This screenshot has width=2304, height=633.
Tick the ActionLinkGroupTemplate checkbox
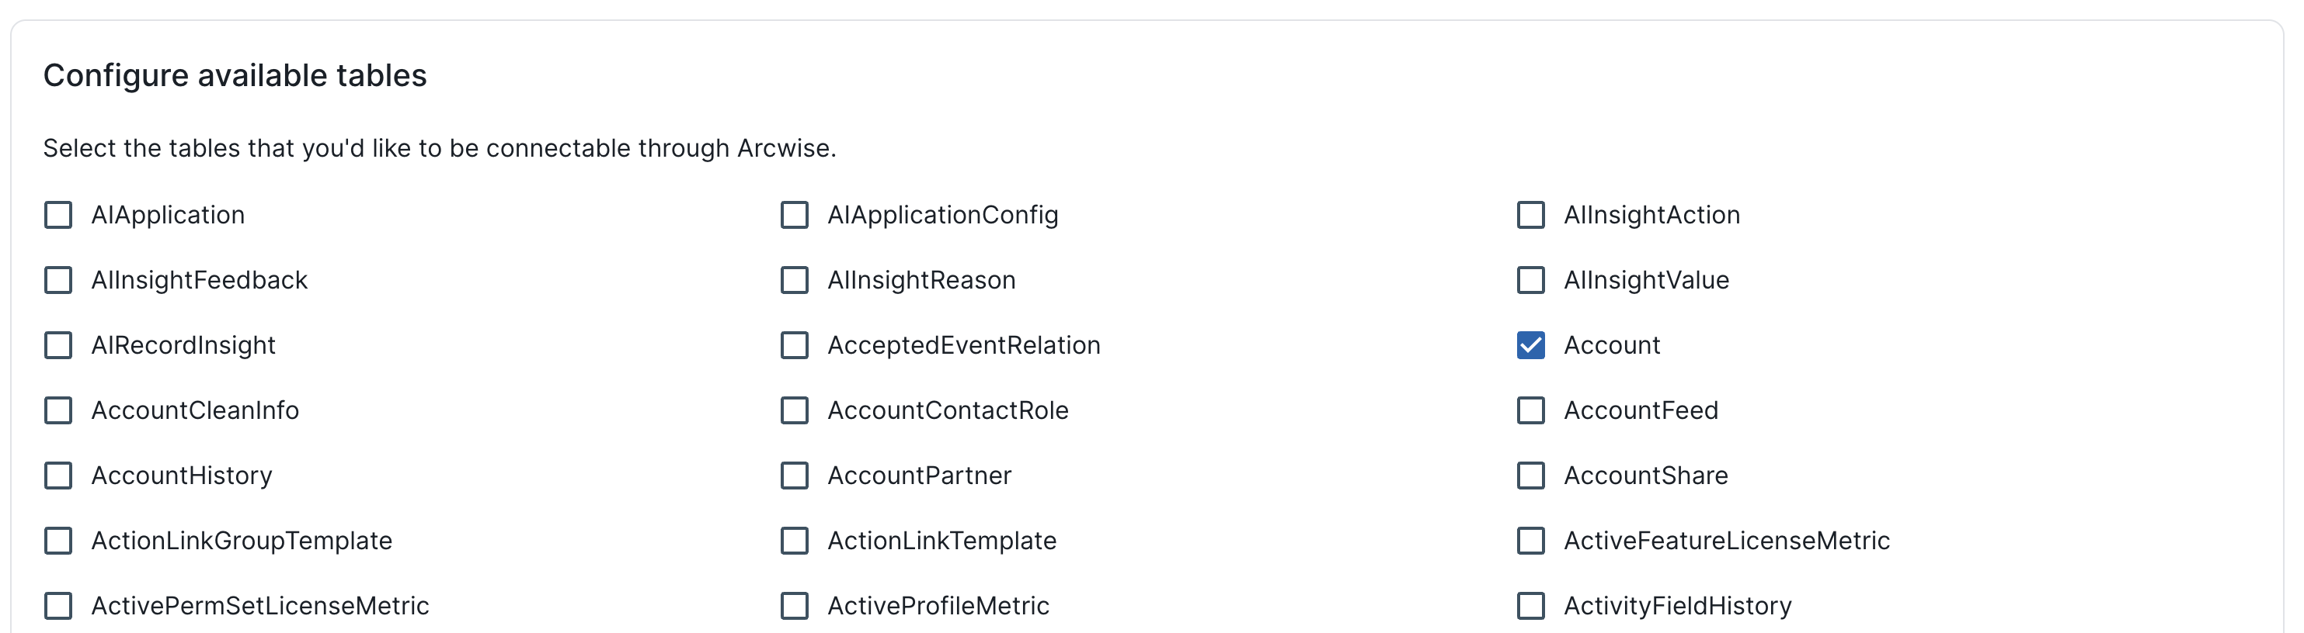pyautogui.click(x=58, y=540)
